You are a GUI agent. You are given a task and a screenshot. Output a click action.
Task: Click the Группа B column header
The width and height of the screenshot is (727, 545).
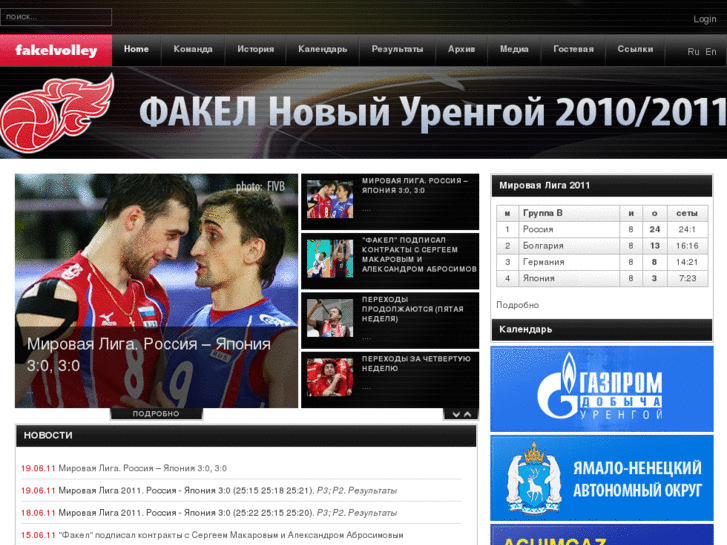[x=569, y=213]
